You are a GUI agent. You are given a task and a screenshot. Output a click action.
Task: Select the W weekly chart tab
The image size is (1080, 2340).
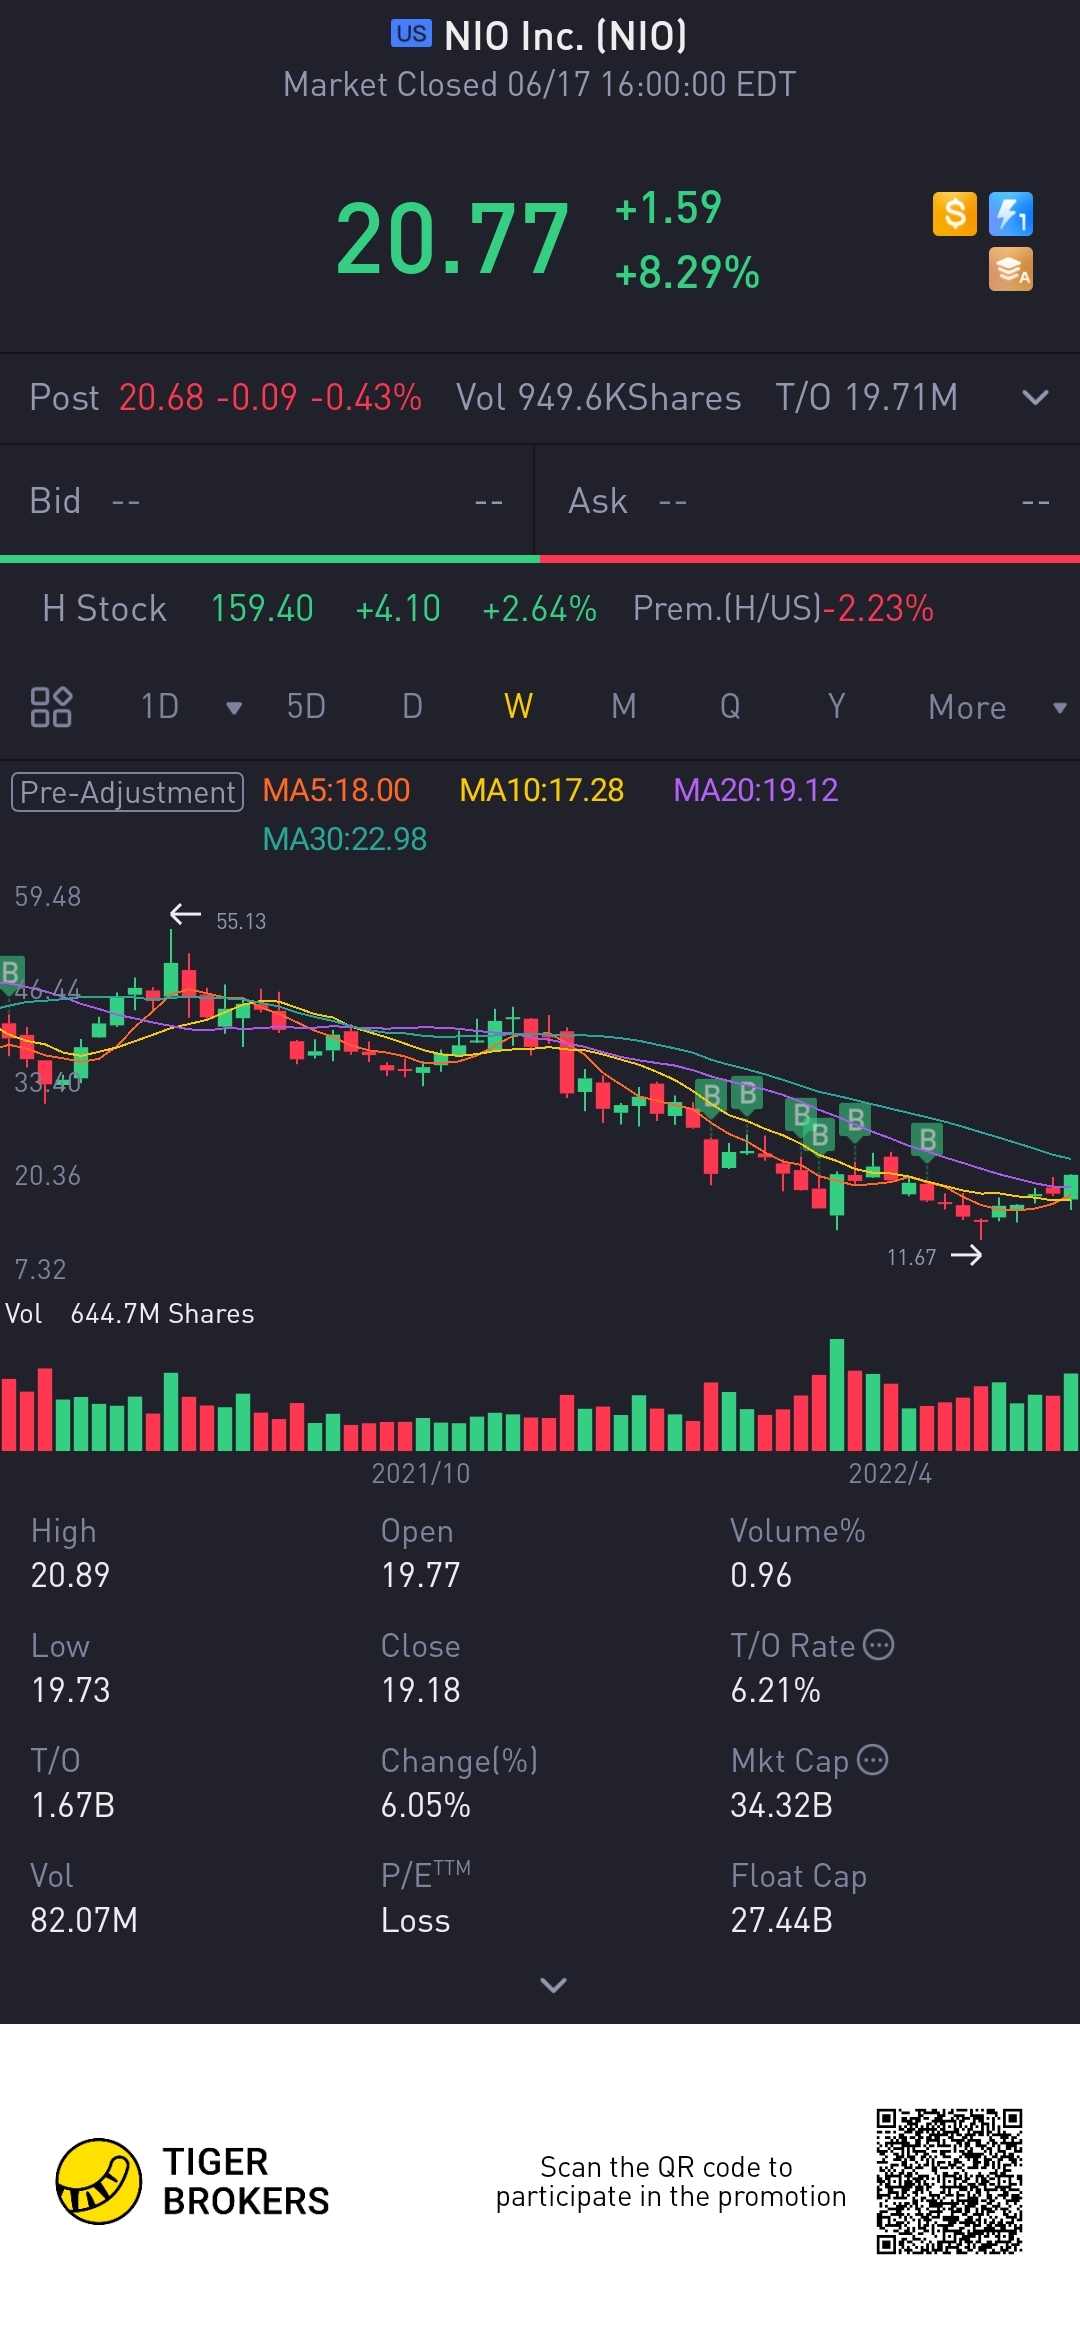pyautogui.click(x=518, y=707)
